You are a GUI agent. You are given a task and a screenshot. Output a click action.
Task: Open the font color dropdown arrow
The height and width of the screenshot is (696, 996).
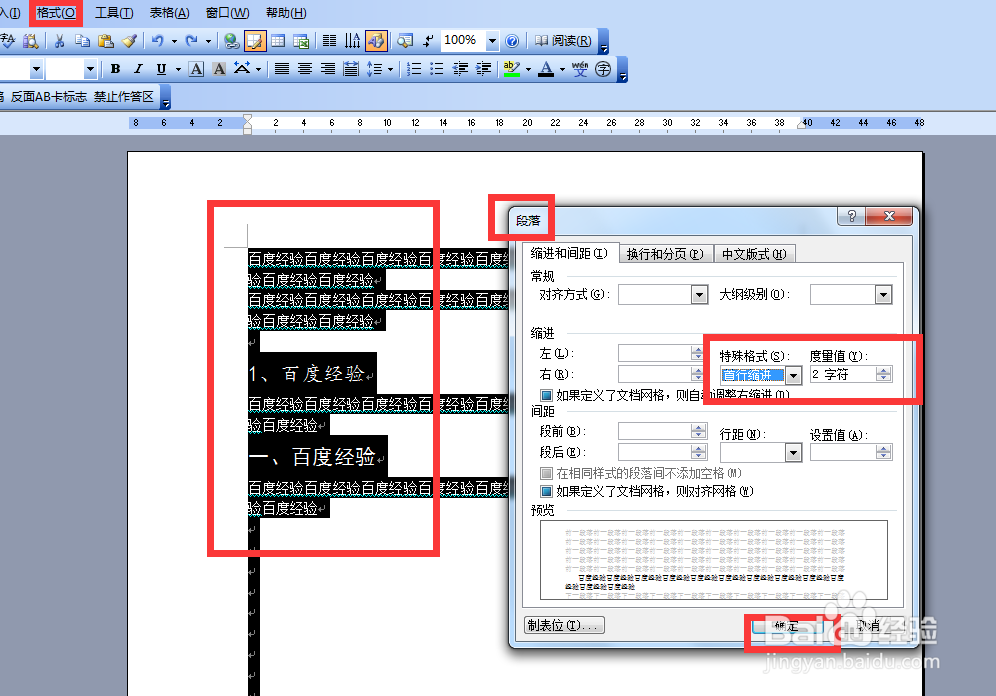tap(562, 69)
